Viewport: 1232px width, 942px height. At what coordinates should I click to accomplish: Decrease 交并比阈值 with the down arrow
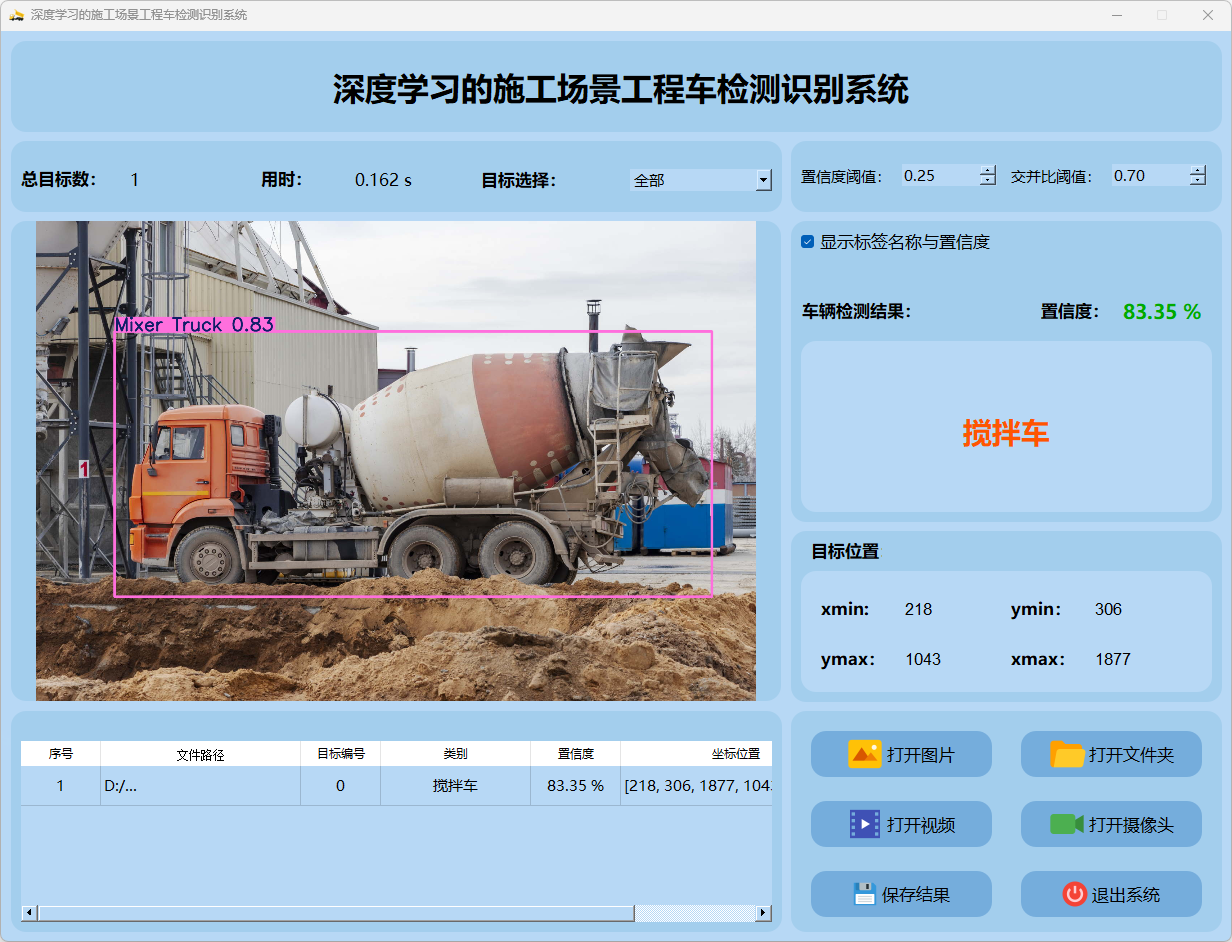click(1198, 181)
